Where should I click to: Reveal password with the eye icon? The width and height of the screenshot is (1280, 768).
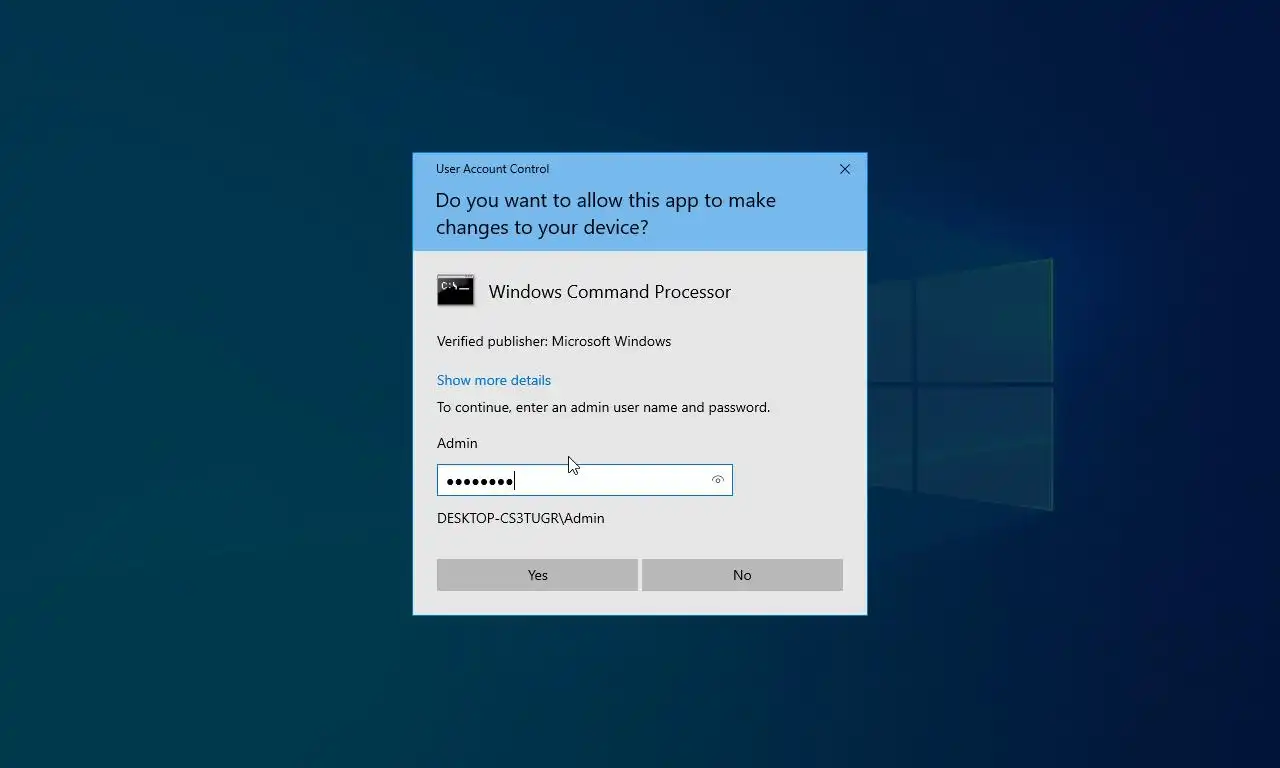point(717,480)
